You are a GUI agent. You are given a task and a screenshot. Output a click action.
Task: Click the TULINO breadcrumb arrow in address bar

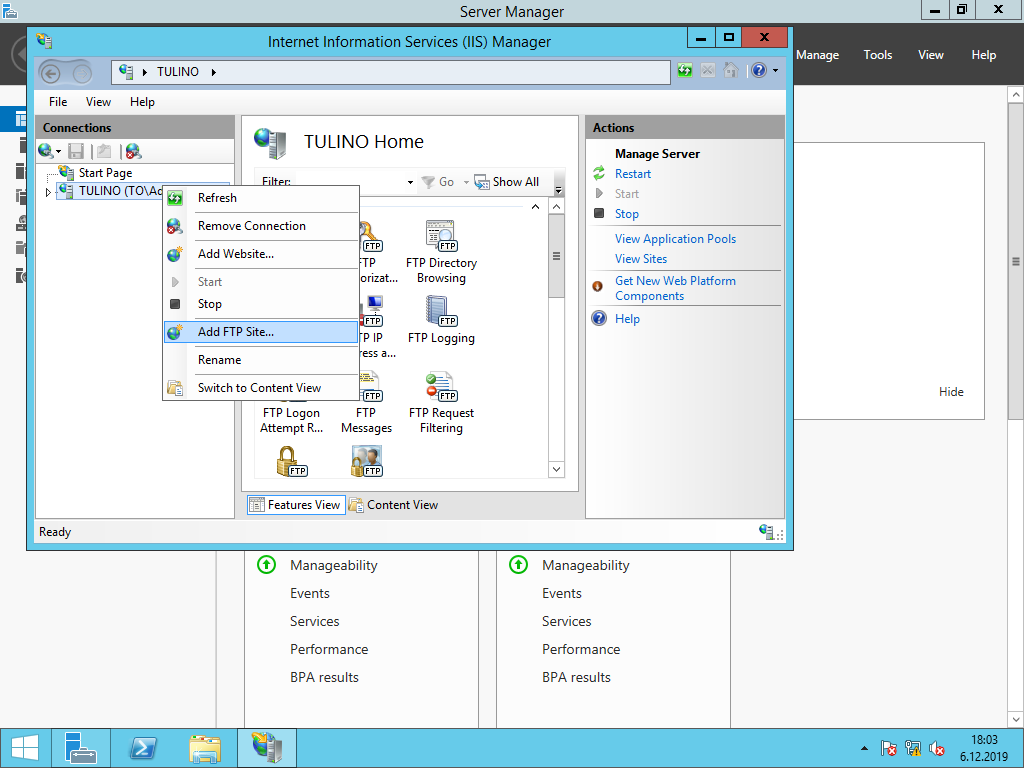214,72
